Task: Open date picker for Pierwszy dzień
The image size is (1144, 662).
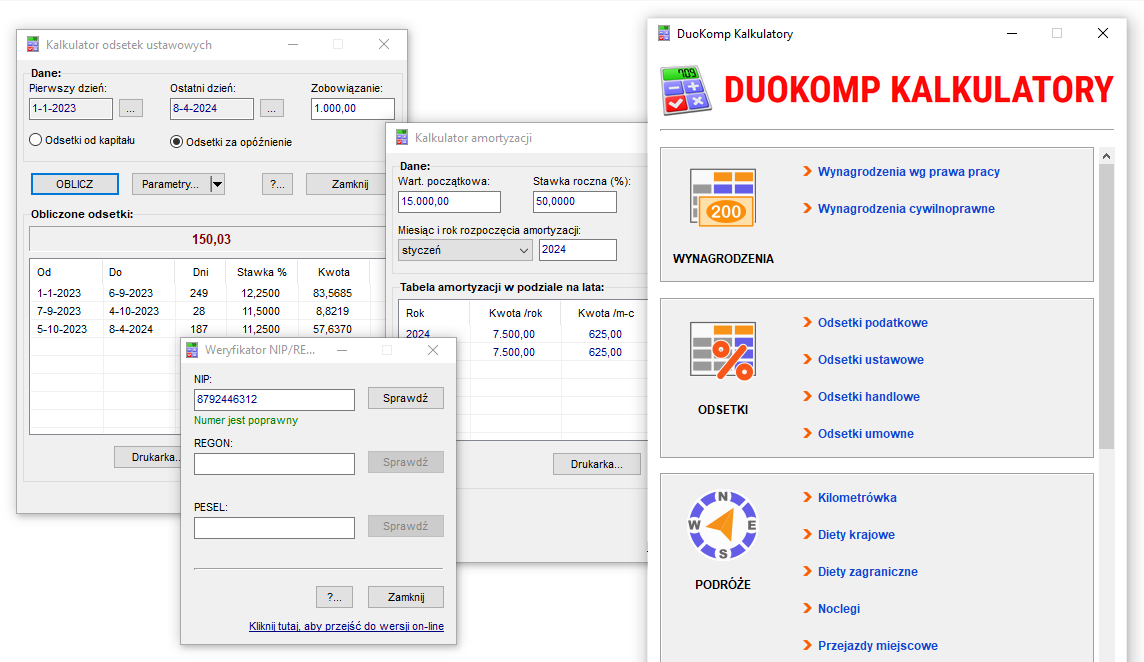Action: coord(131,109)
